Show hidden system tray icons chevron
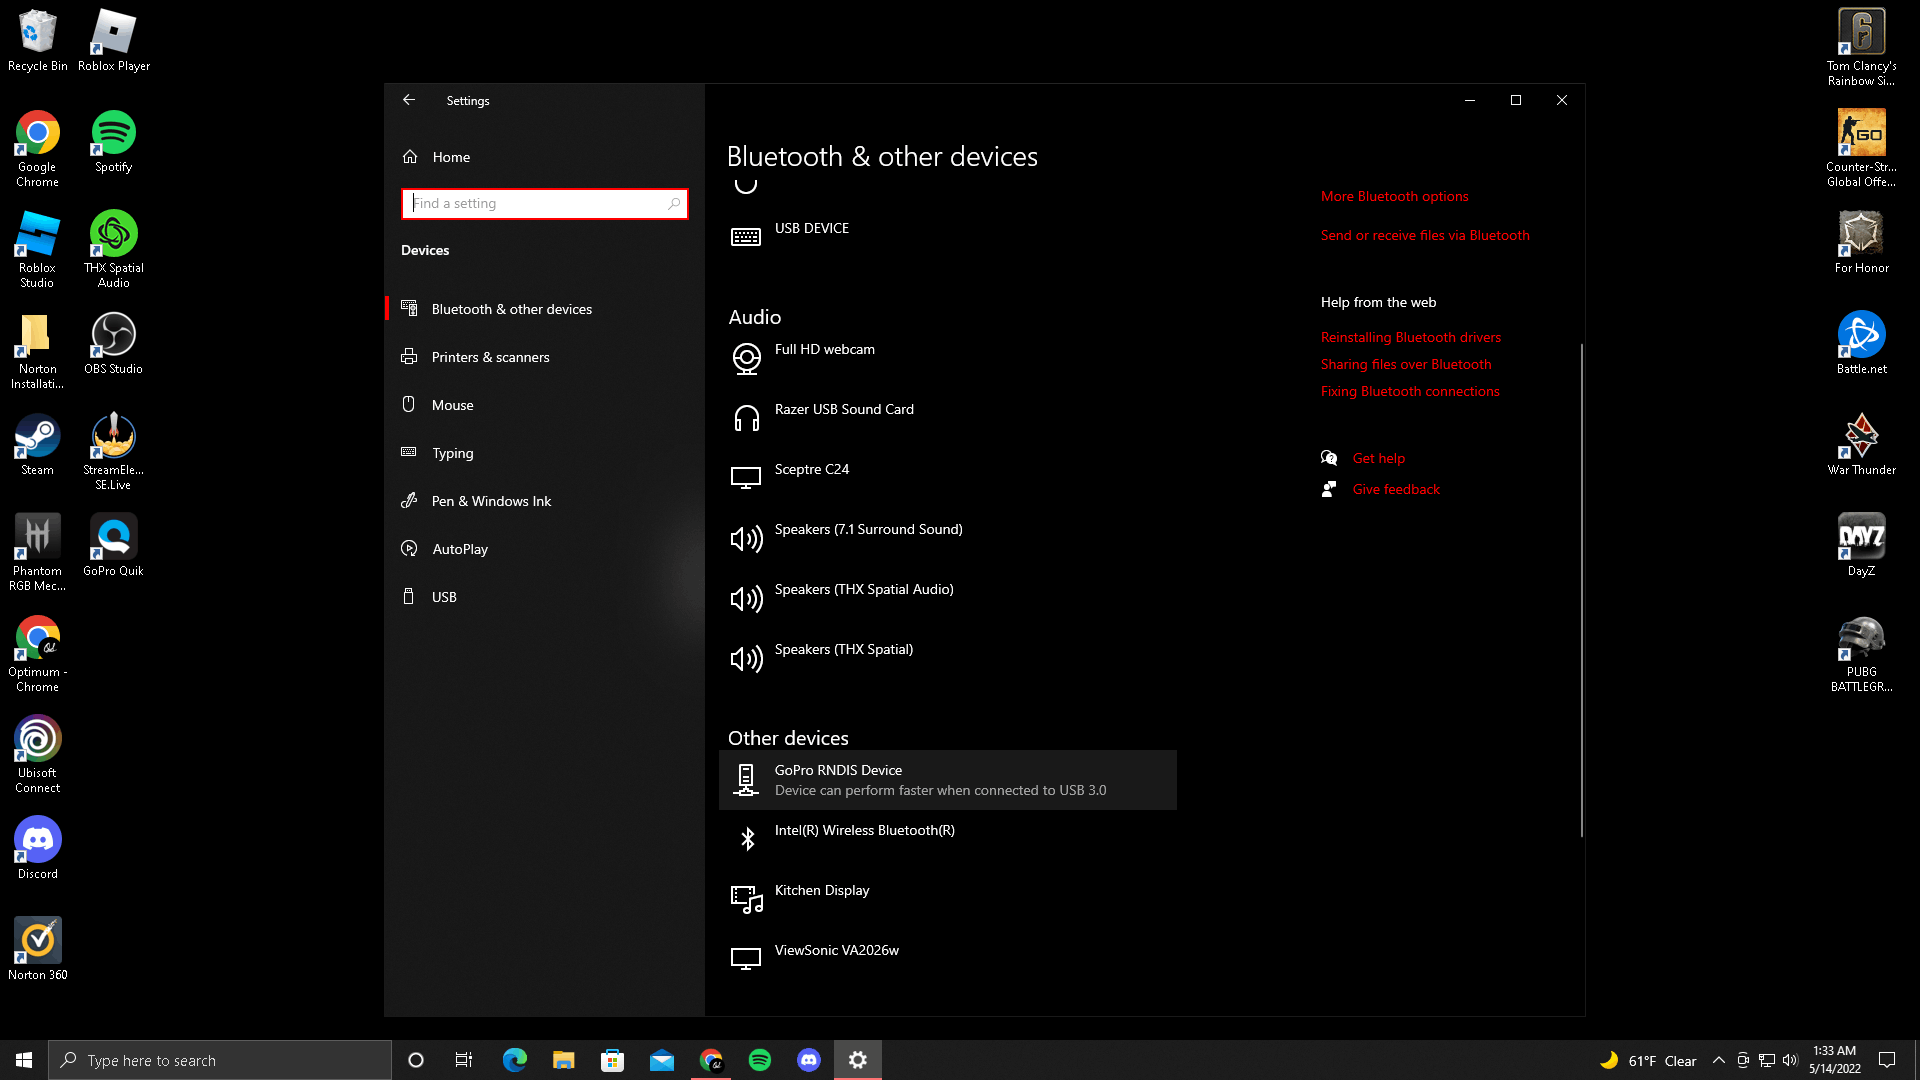 click(x=1718, y=1060)
